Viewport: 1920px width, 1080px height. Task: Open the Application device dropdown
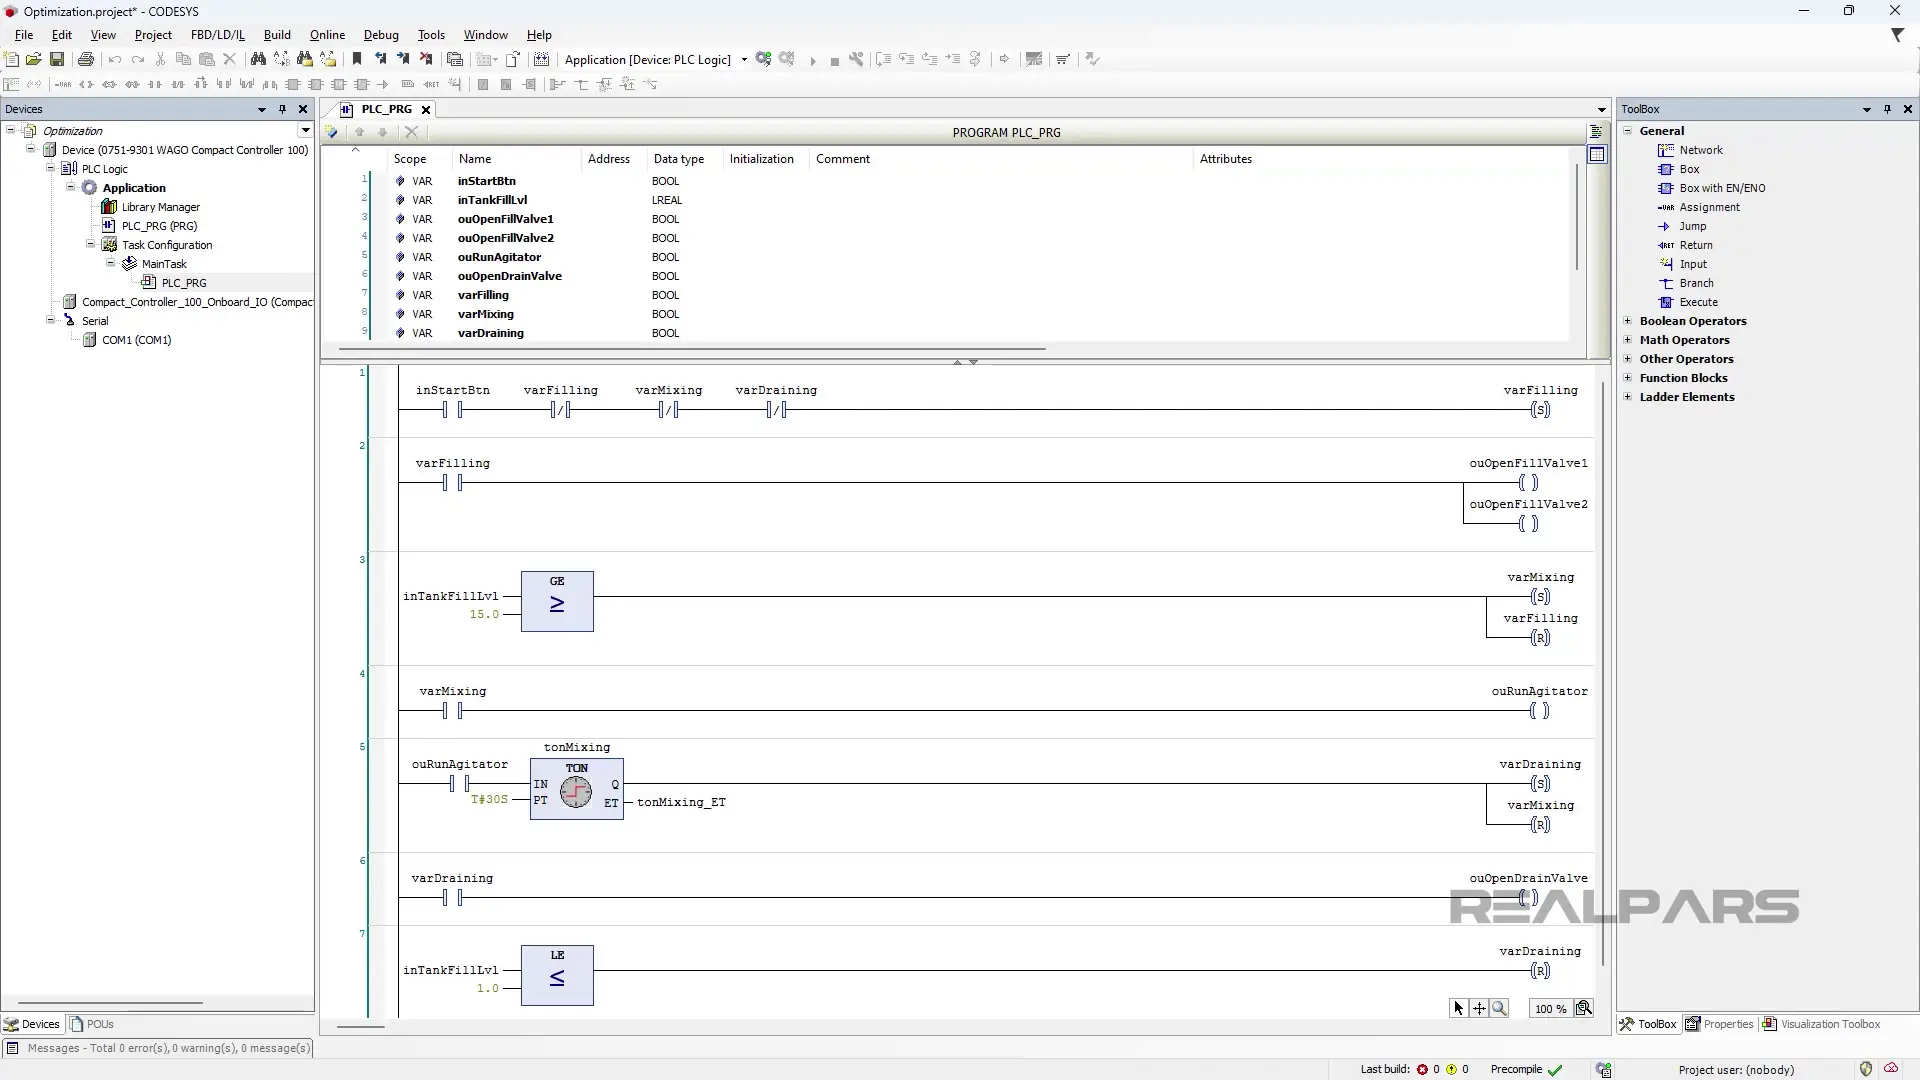tap(744, 59)
